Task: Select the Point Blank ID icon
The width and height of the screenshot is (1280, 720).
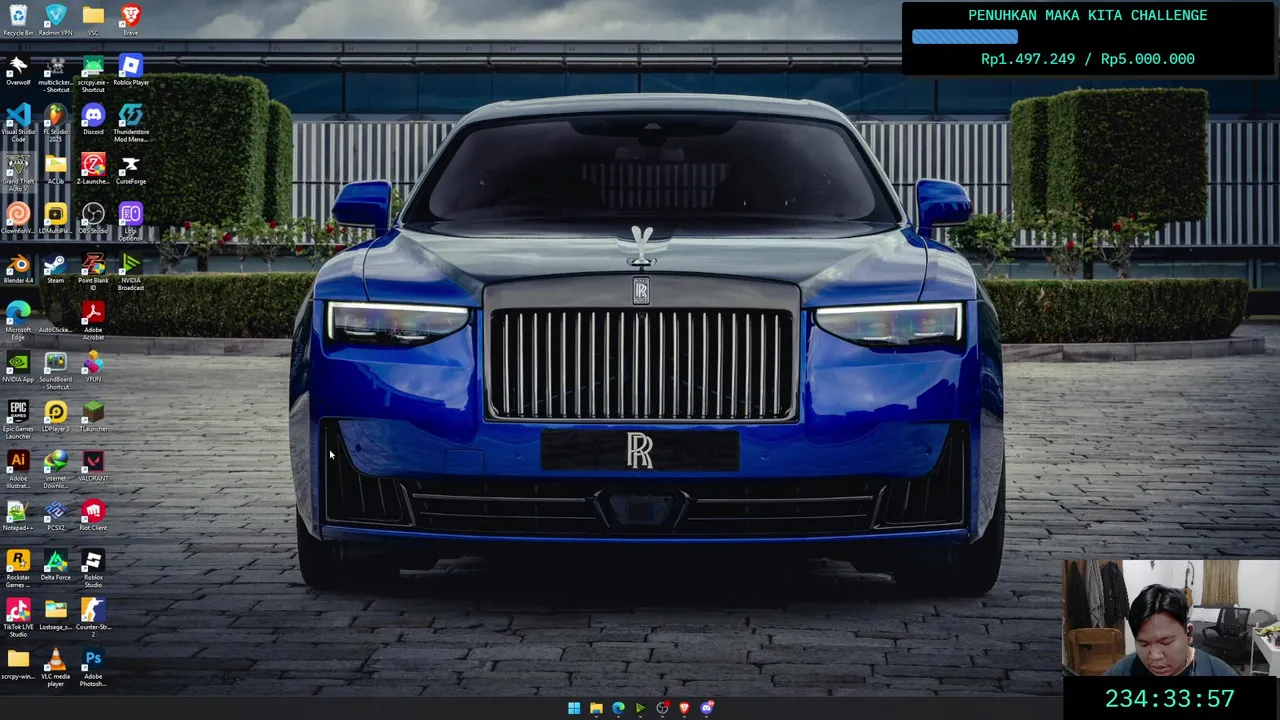Action: click(x=93, y=271)
